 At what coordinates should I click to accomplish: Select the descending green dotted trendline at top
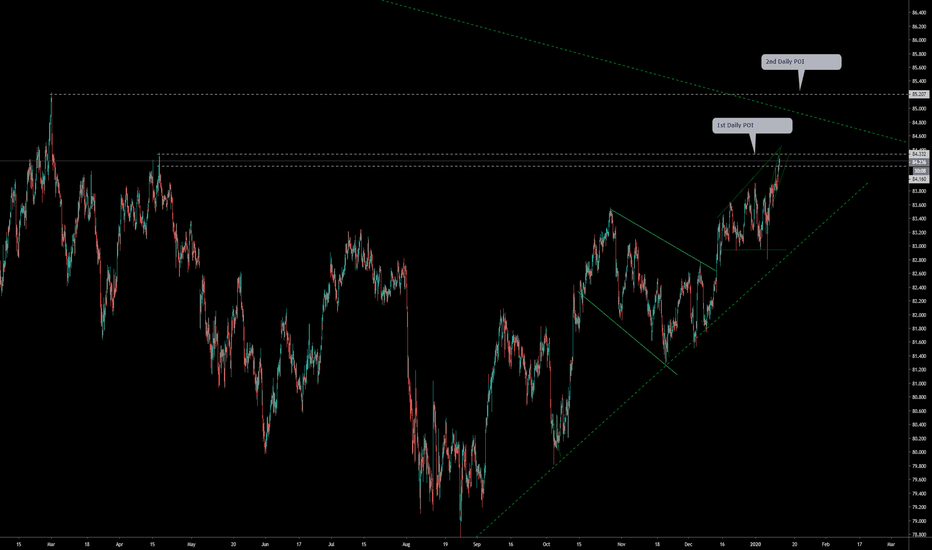600,58
